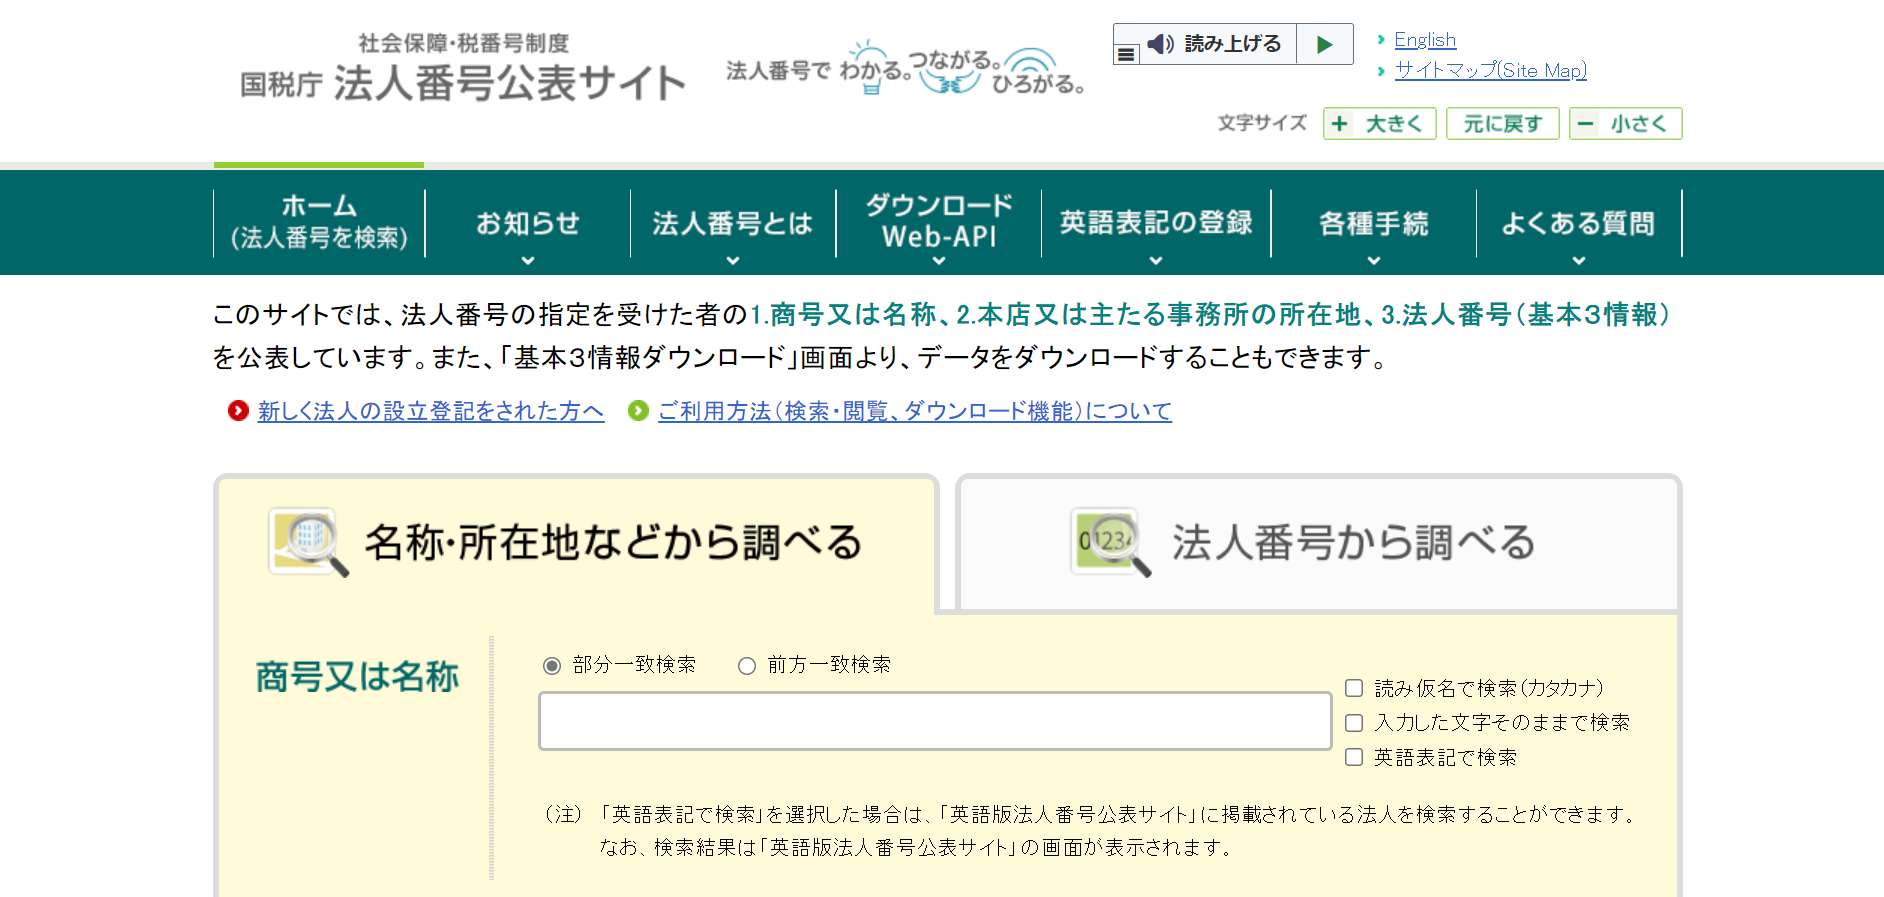Select the 部分一致検索 radio button

[552, 666]
